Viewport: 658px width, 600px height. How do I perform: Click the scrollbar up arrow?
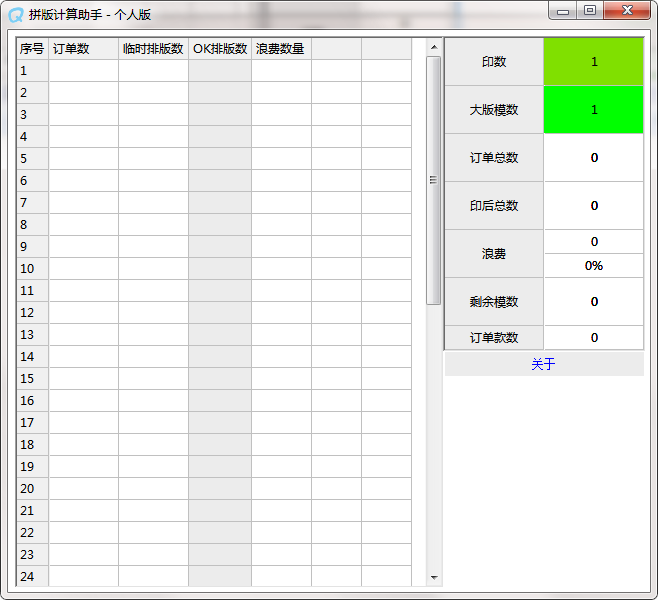(434, 47)
